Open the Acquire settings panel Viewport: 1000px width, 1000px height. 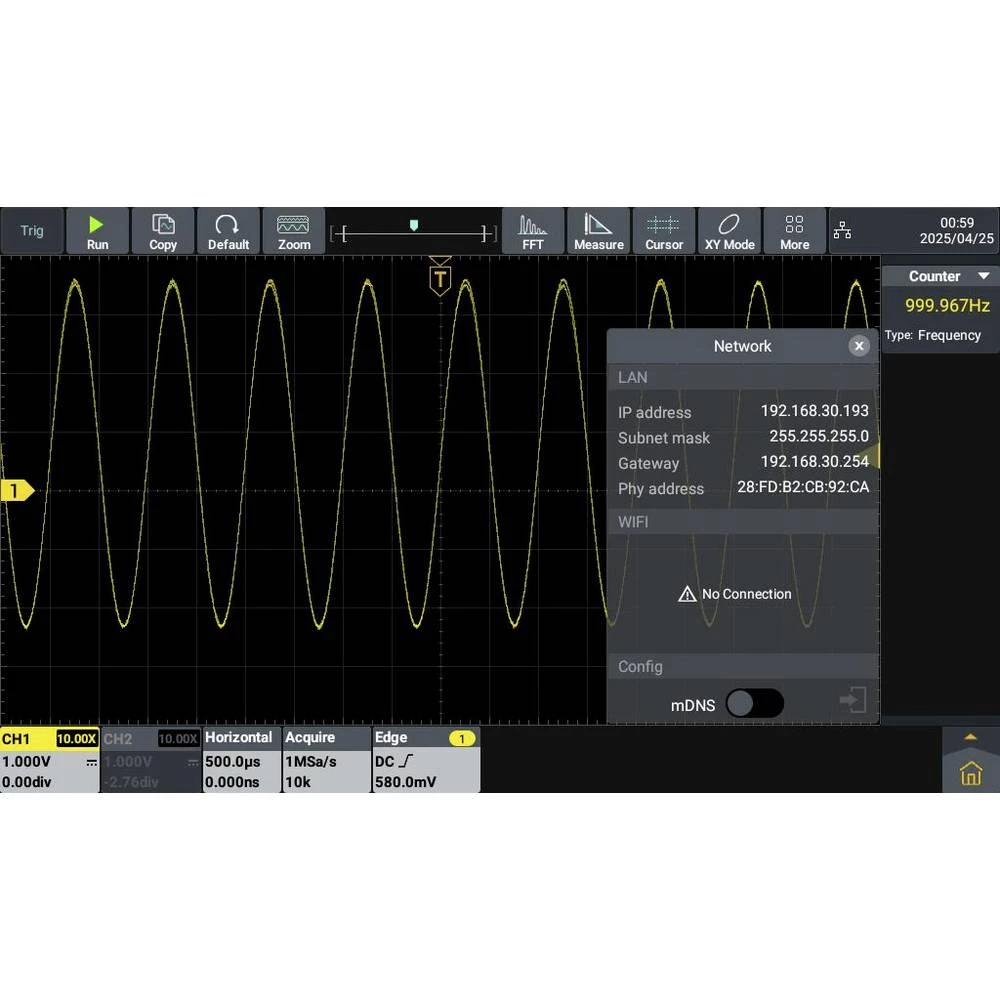tap(326, 760)
